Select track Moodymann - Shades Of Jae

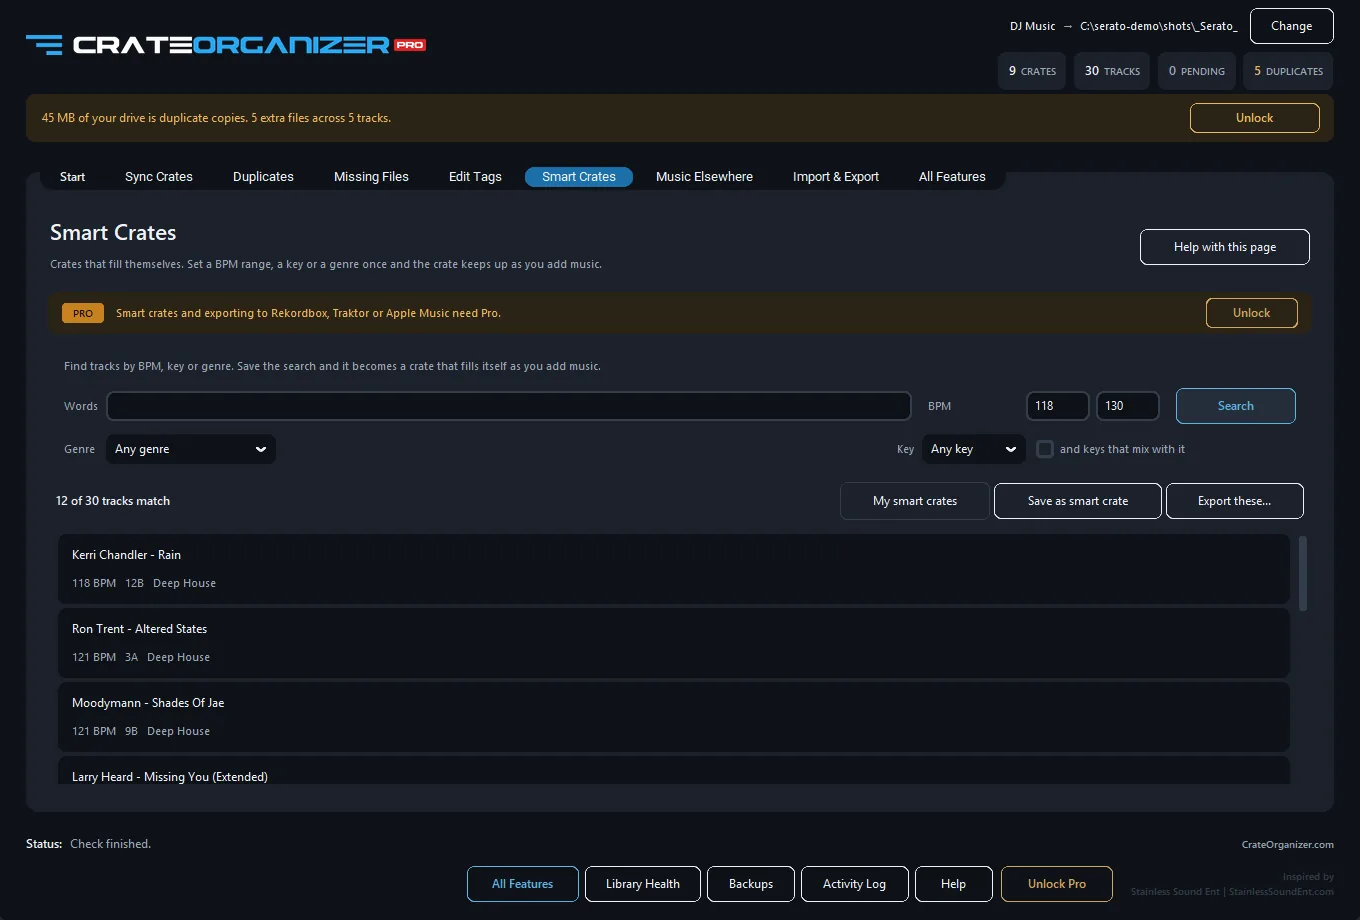pyautogui.click(x=673, y=717)
